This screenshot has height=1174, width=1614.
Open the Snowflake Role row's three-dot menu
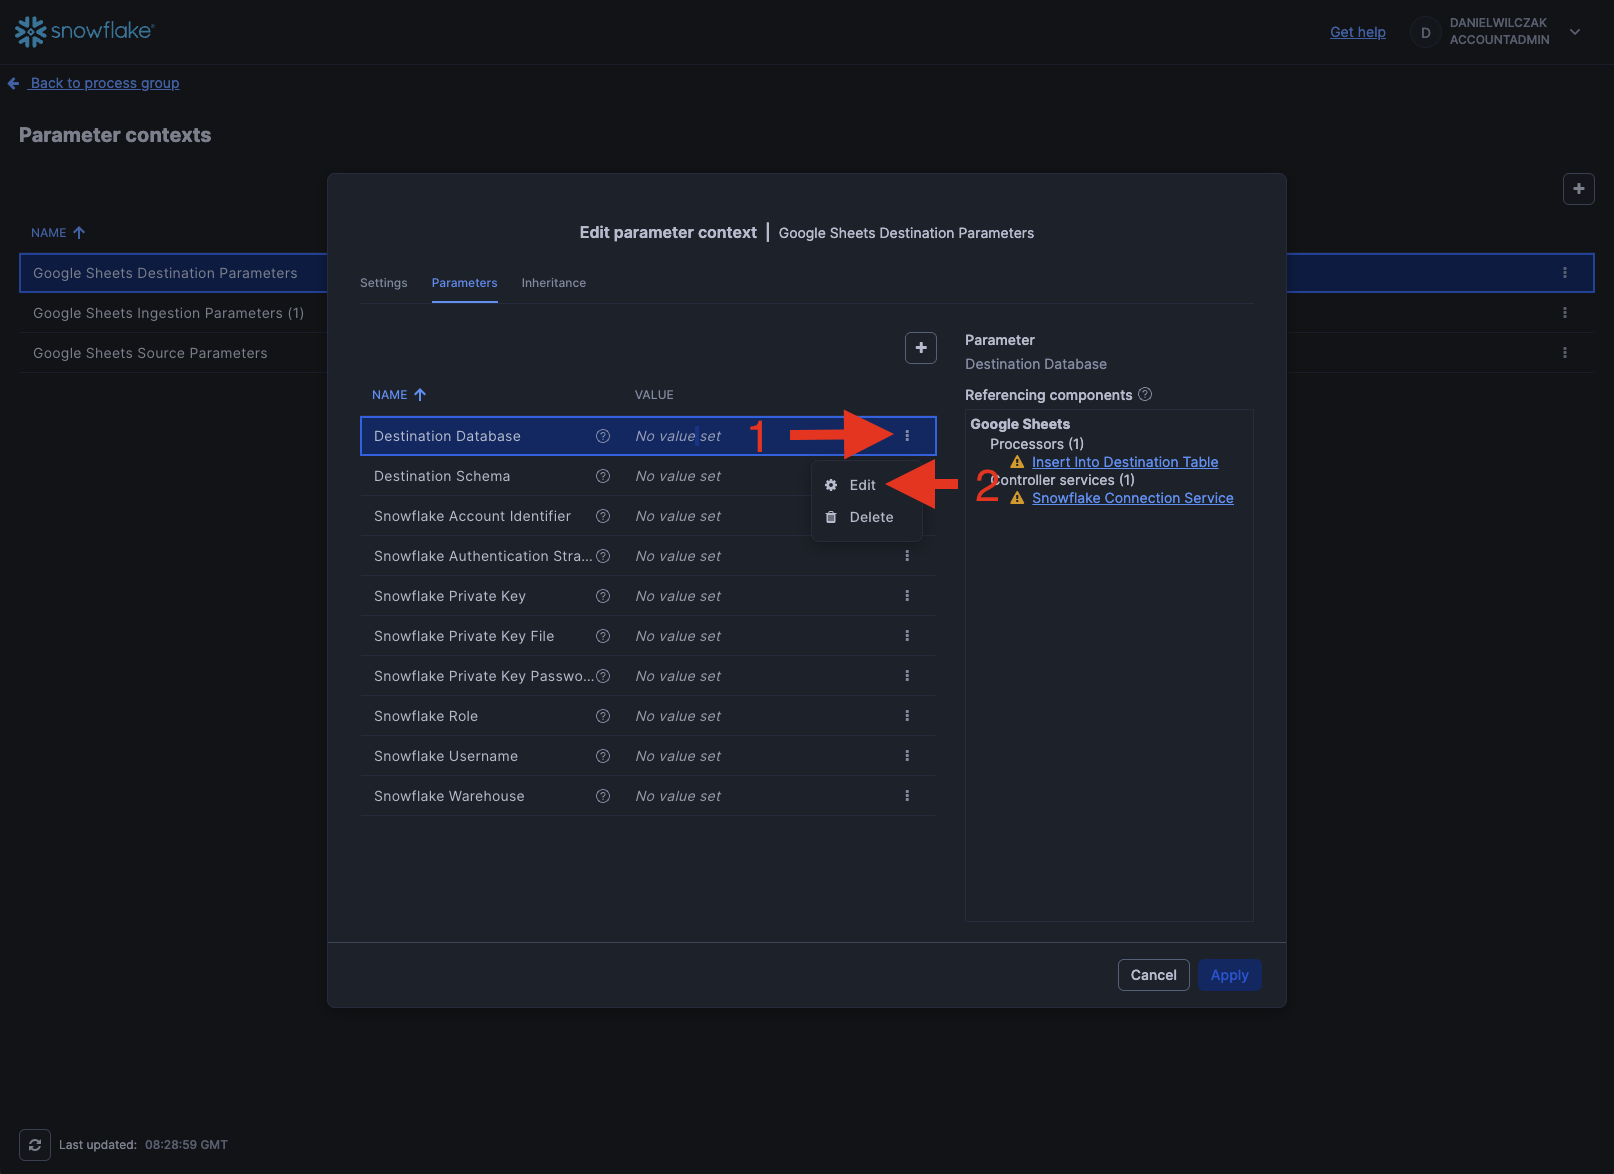click(x=907, y=716)
